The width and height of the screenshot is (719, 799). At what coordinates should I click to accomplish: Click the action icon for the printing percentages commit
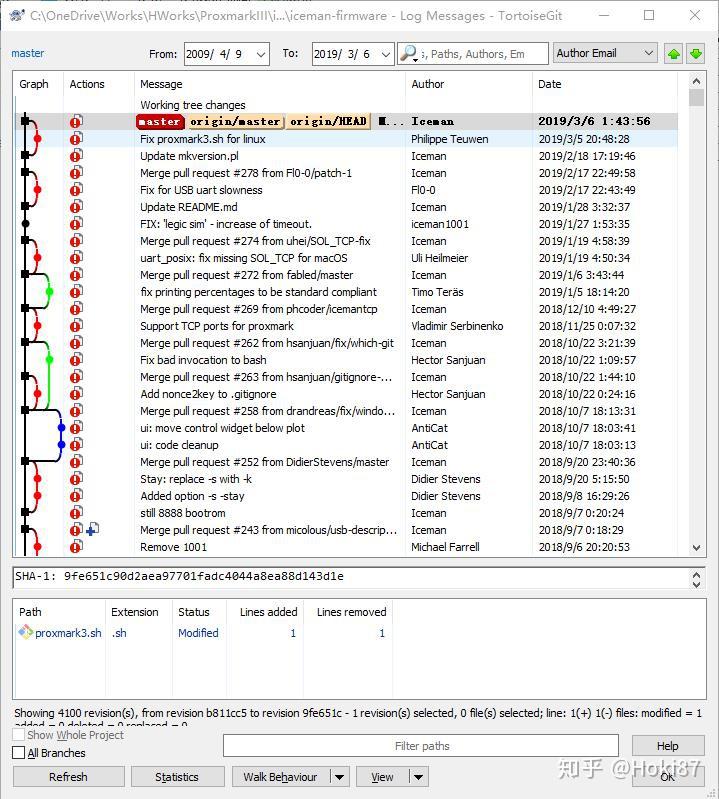(x=76, y=291)
